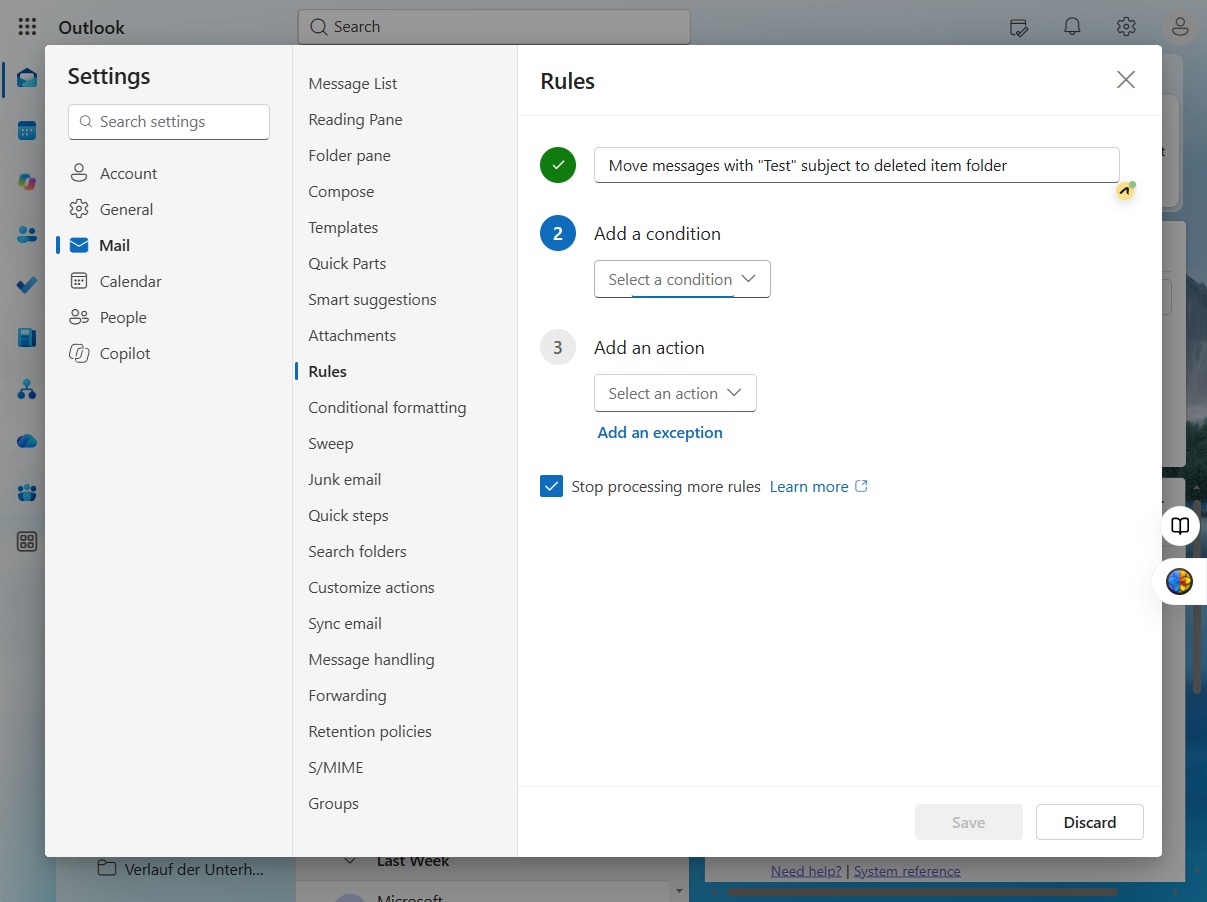Open the Select an action dropdown
1207x902 pixels.
point(675,393)
